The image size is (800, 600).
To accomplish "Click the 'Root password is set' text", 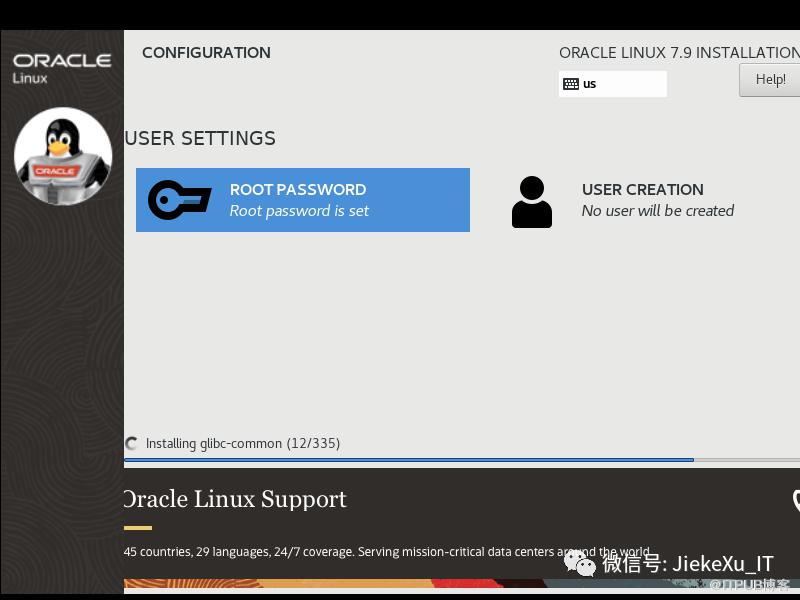I will (x=299, y=211).
